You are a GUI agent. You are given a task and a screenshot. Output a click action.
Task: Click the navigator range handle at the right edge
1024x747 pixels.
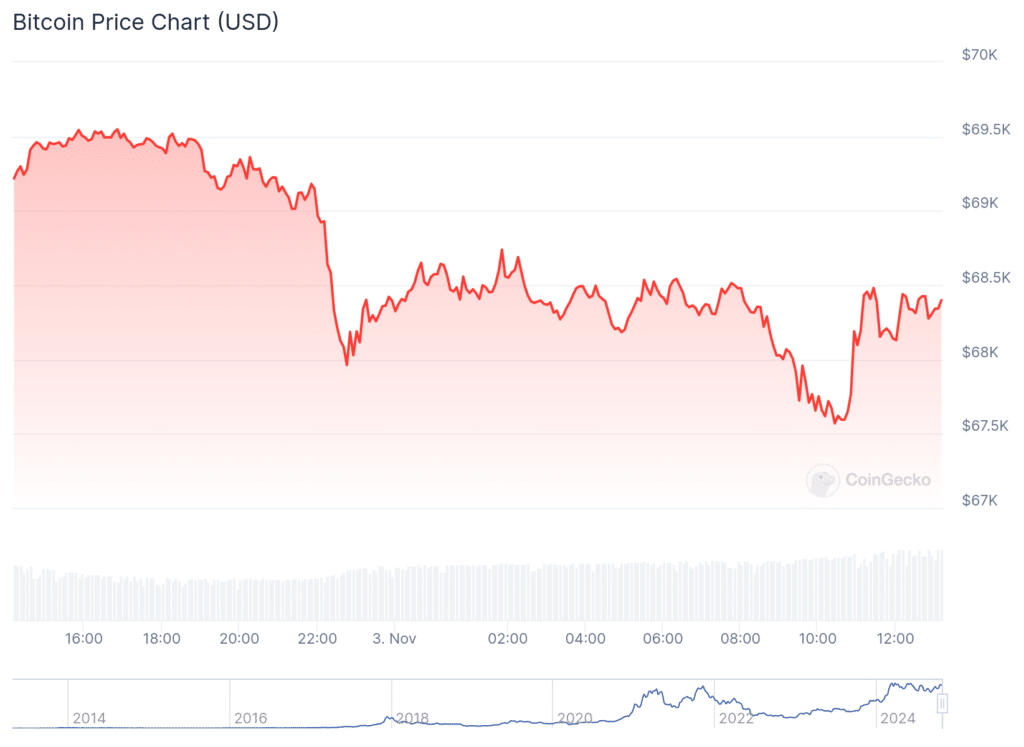941,704
